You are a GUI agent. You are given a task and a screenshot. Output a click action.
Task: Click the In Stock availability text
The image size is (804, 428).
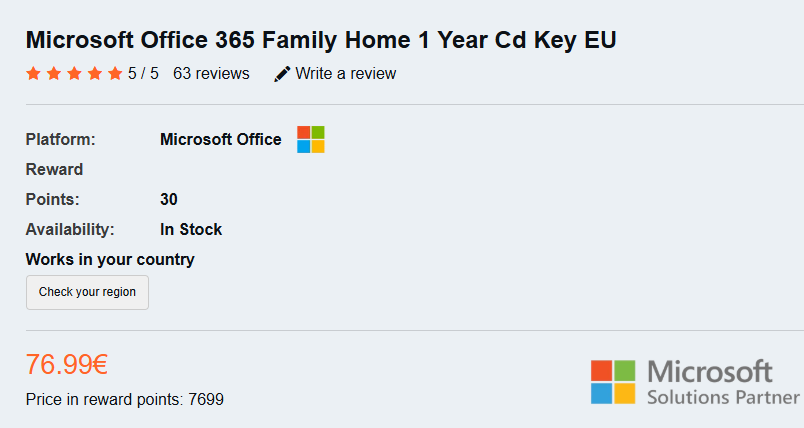[x=191, y=229]
